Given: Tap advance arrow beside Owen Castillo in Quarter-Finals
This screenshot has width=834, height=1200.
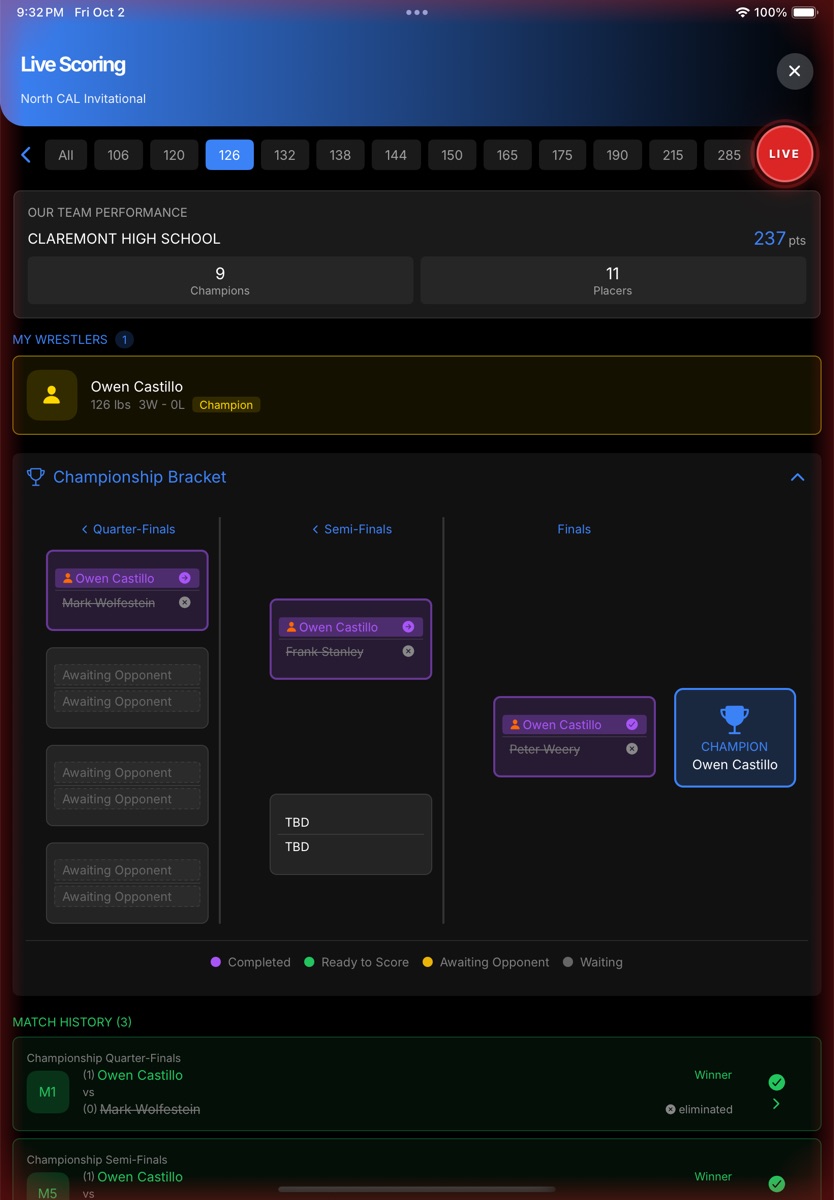Looking at the screenshot, I should (185, 578).
